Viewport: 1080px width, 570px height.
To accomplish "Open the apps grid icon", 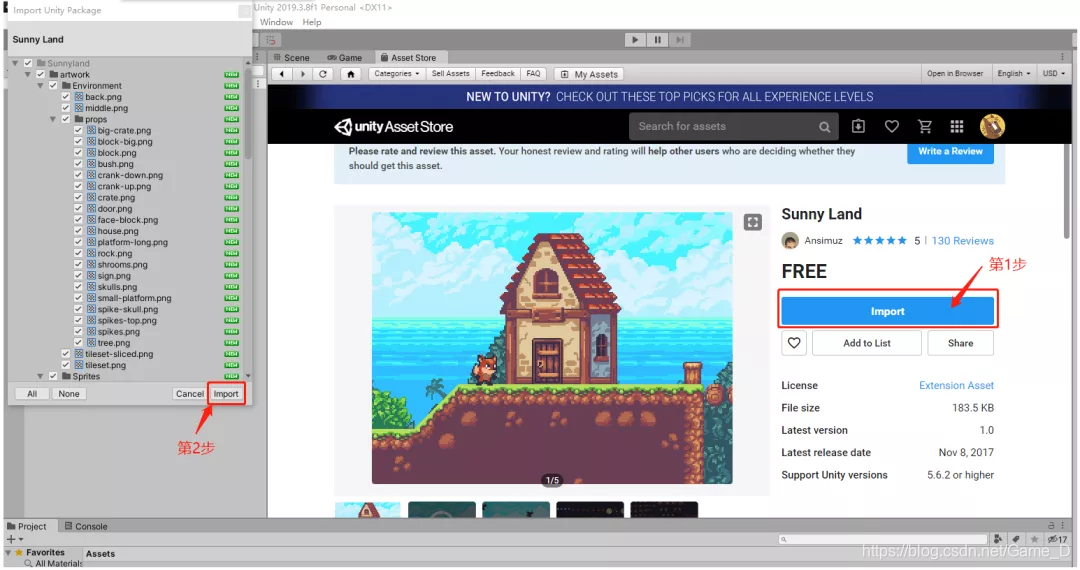I will pyautogui.click(x=957, y=126).
